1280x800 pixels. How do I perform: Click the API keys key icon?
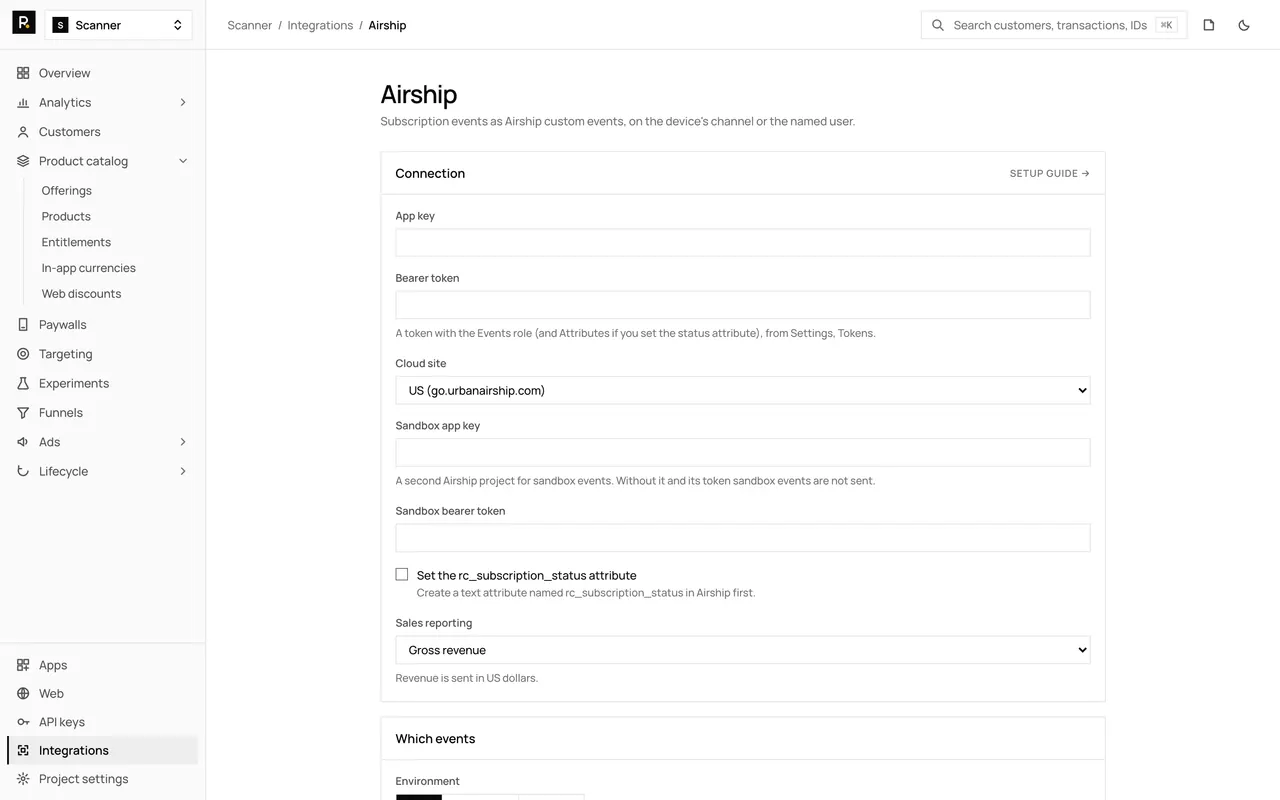pyautogui.click(x=23, y=722)
